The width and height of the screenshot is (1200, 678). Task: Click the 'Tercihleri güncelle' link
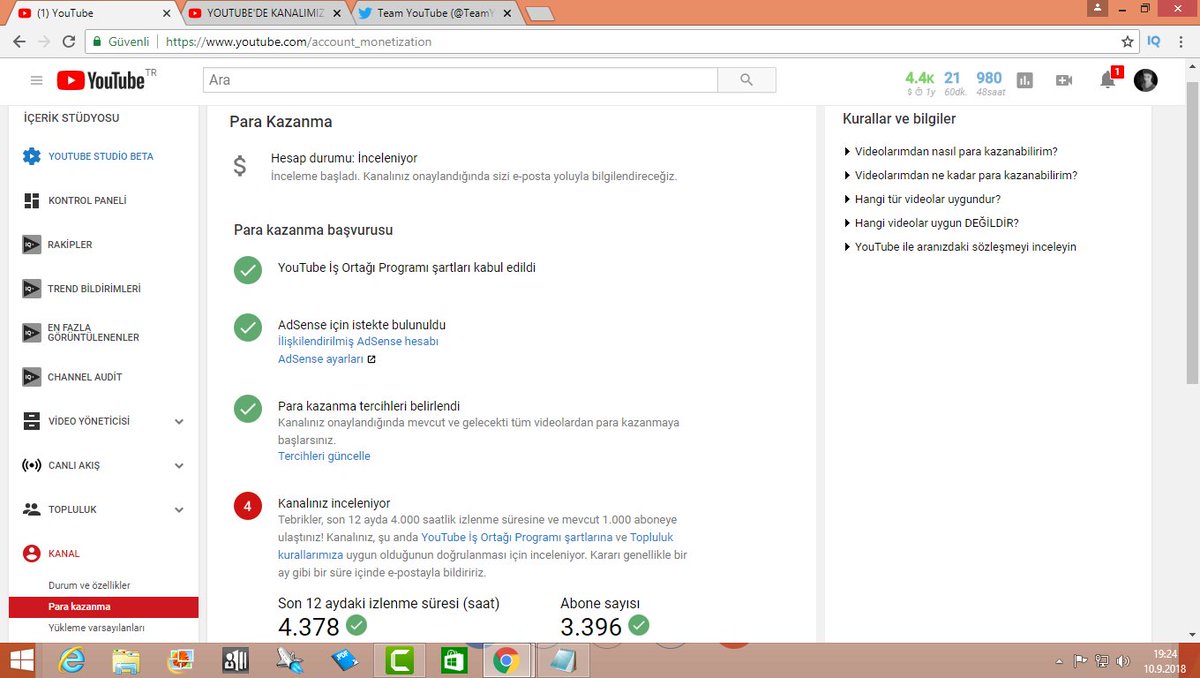324,456
